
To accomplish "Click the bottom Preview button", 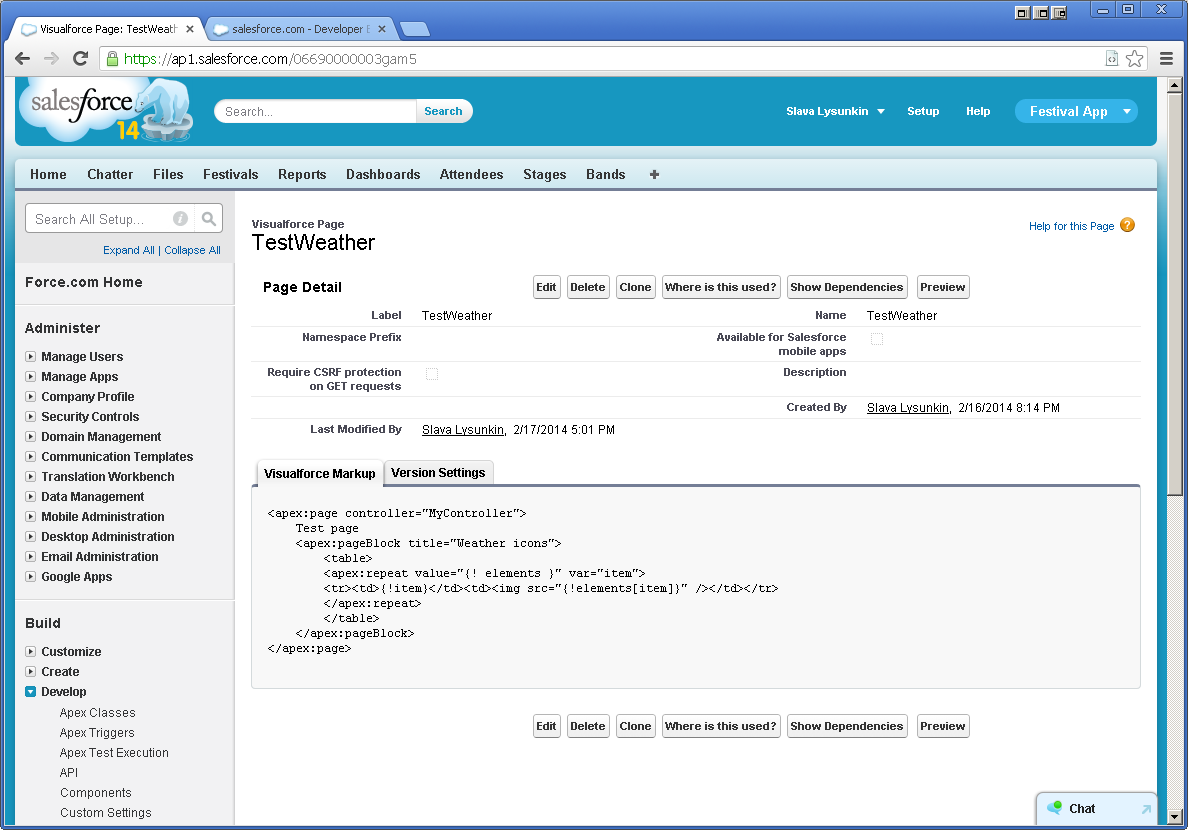I will (x=943, y=726).
